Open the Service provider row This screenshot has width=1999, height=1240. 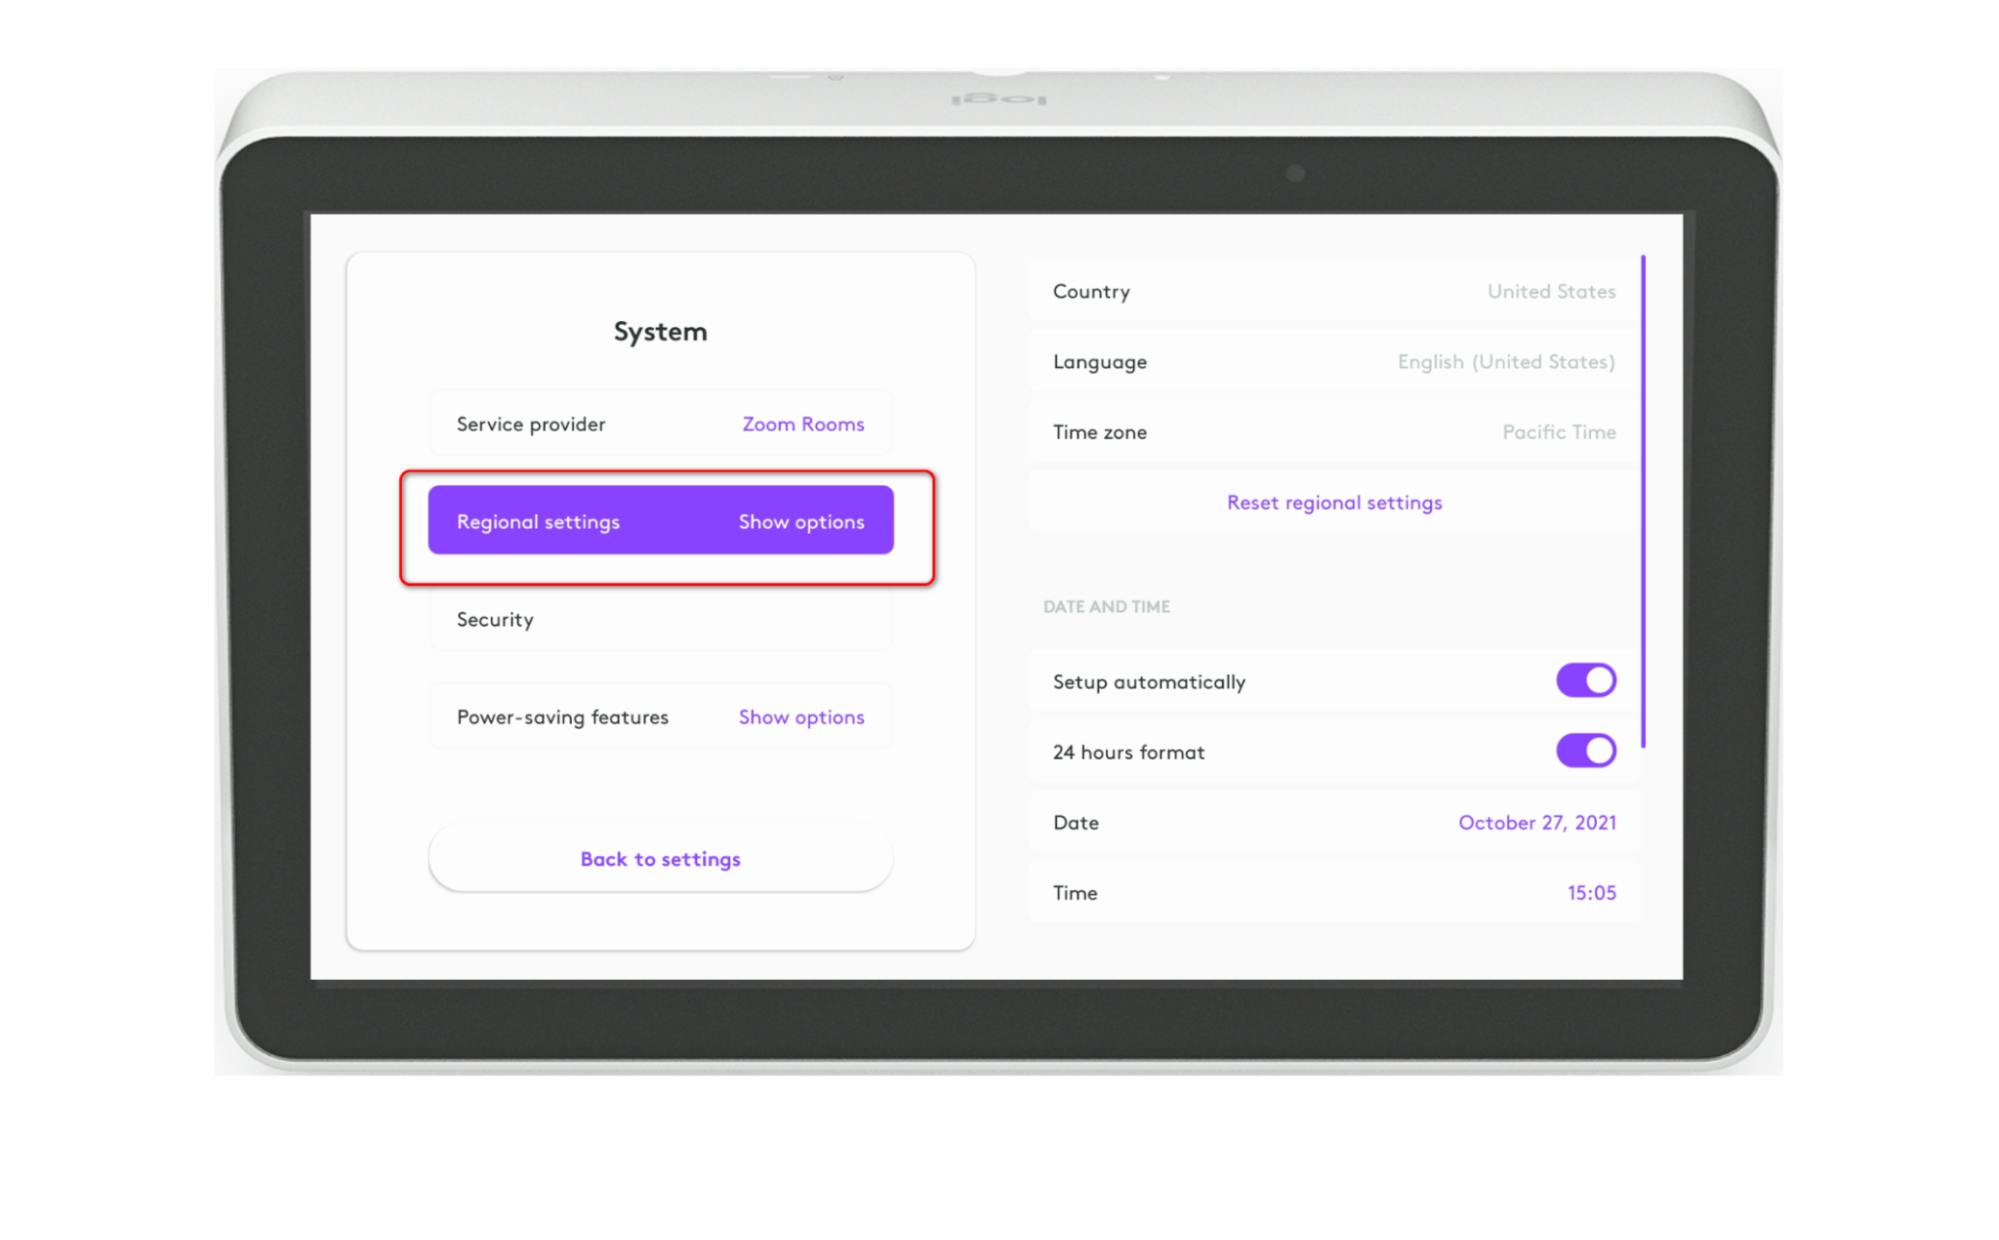(530, 424)
